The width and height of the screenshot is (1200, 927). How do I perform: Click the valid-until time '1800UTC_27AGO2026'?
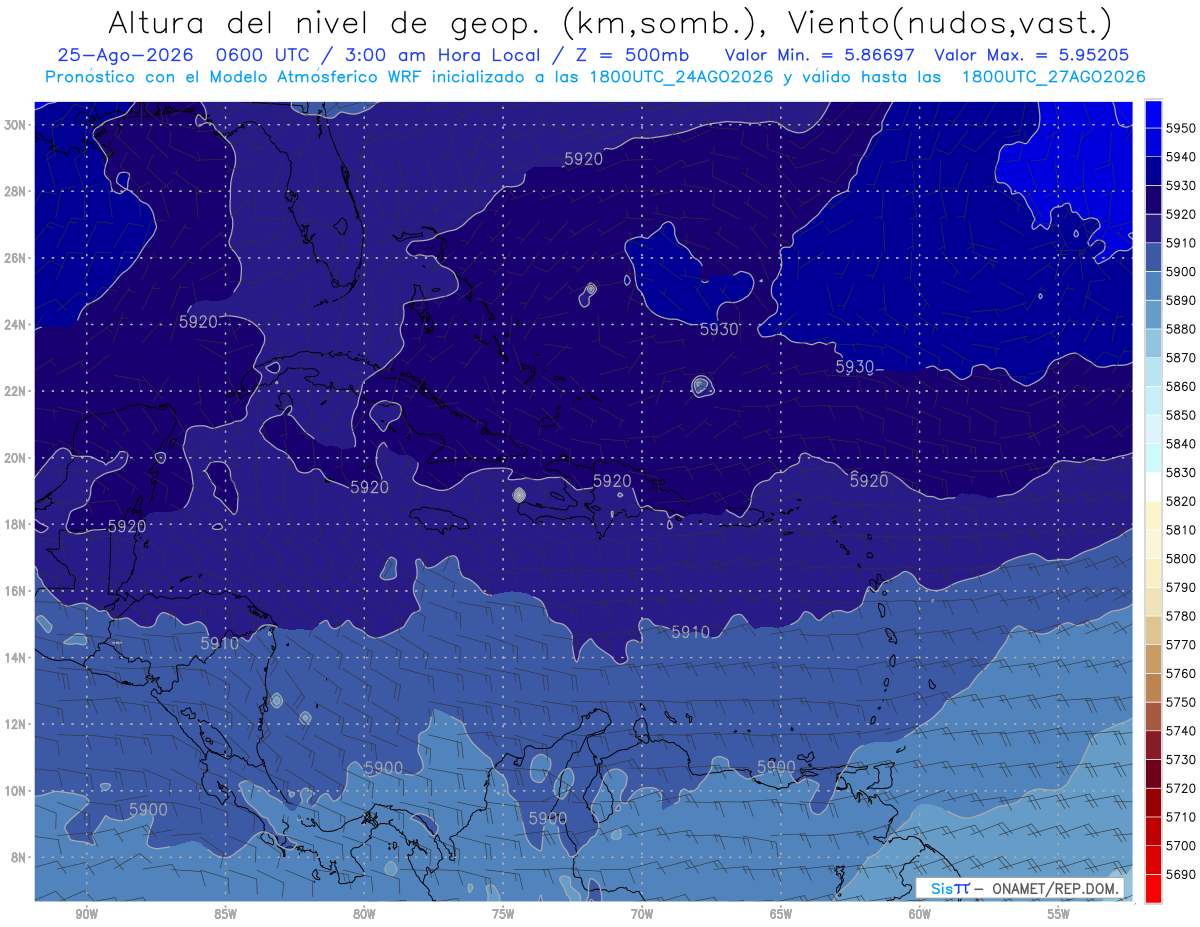(x=1054, y=77)
